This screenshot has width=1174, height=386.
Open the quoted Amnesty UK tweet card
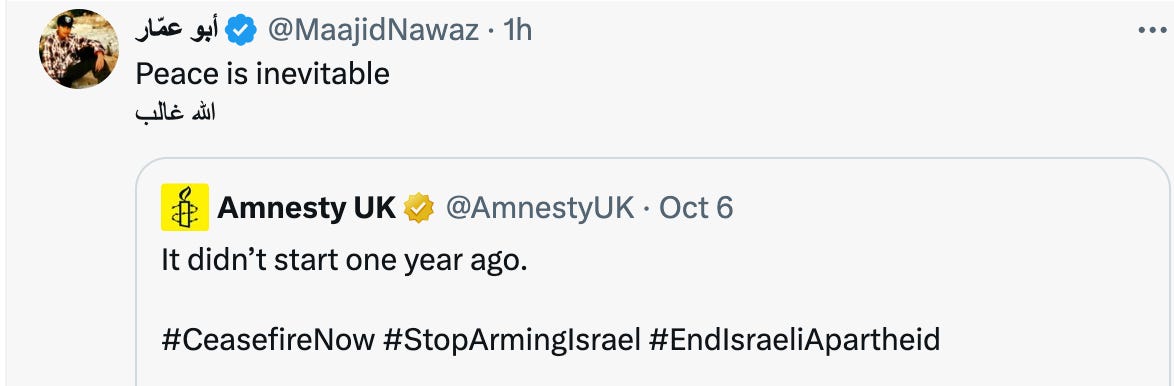coord(652,272)
